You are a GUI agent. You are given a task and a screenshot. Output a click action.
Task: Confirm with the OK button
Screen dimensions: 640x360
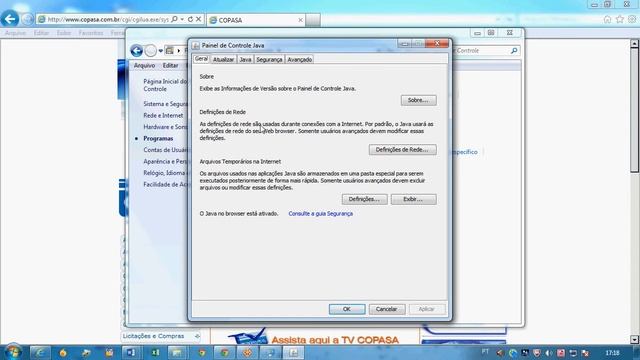347,309
